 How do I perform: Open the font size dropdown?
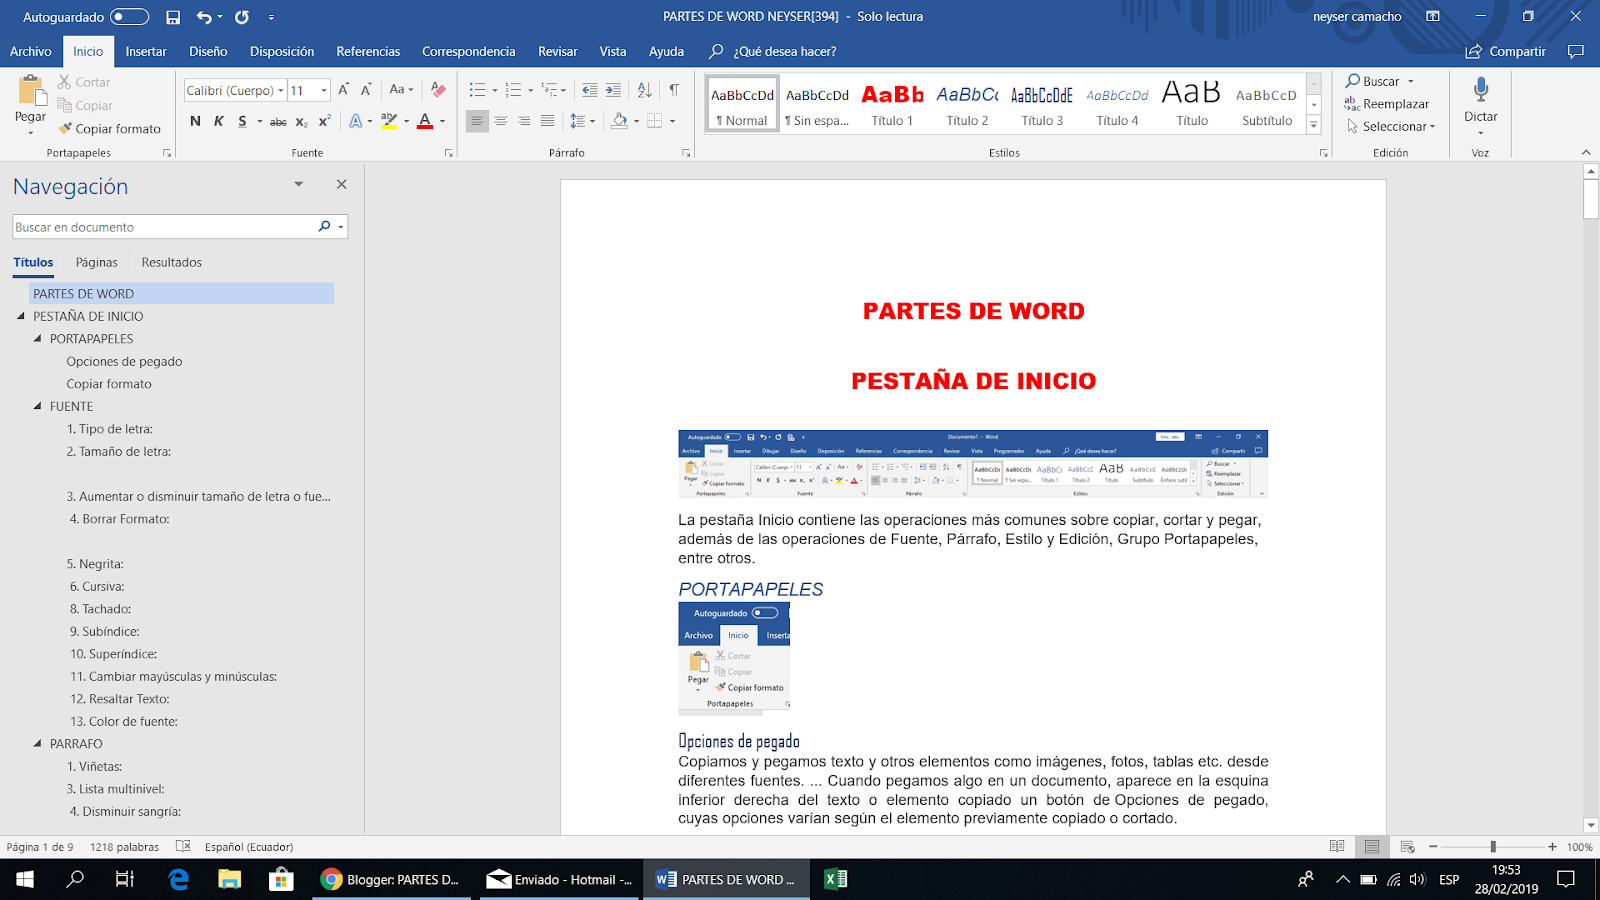(x=323, y=89)
